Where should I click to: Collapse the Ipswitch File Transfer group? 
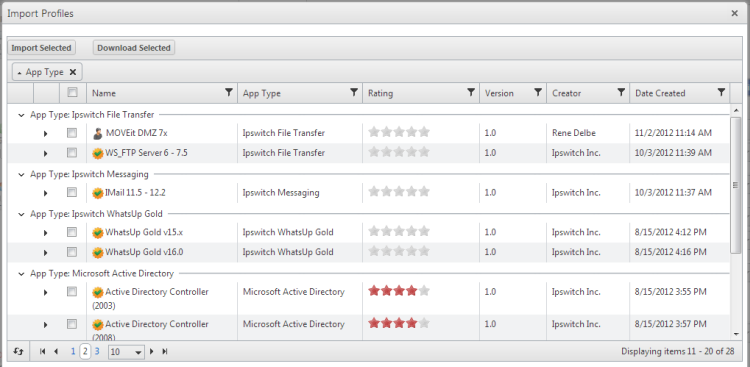[21, 115]
